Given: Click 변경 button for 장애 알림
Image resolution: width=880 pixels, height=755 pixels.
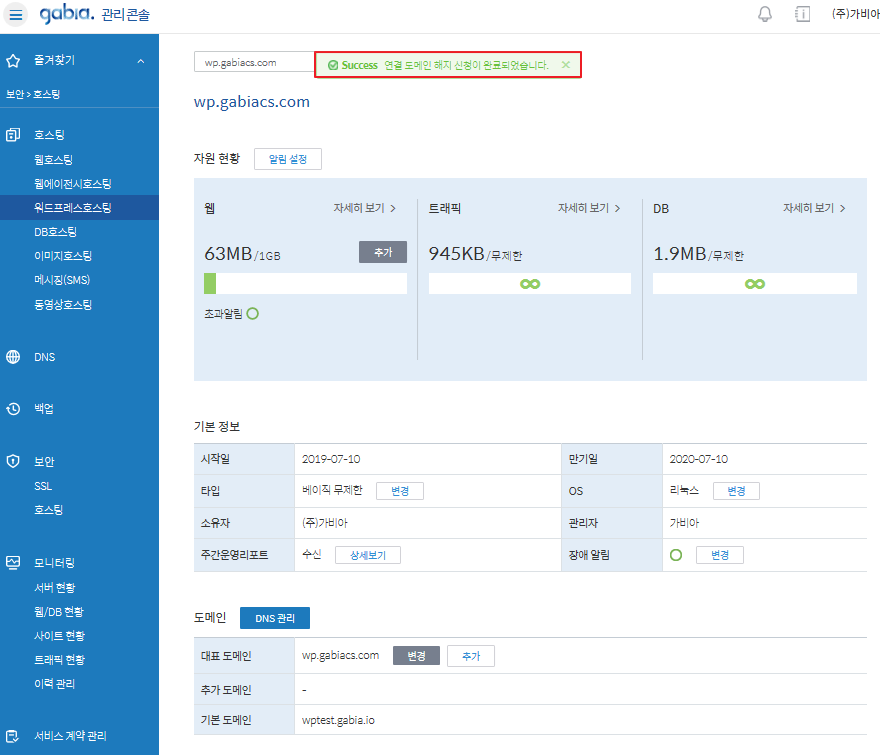Looking at the screenshot, I should coord(719,555).
